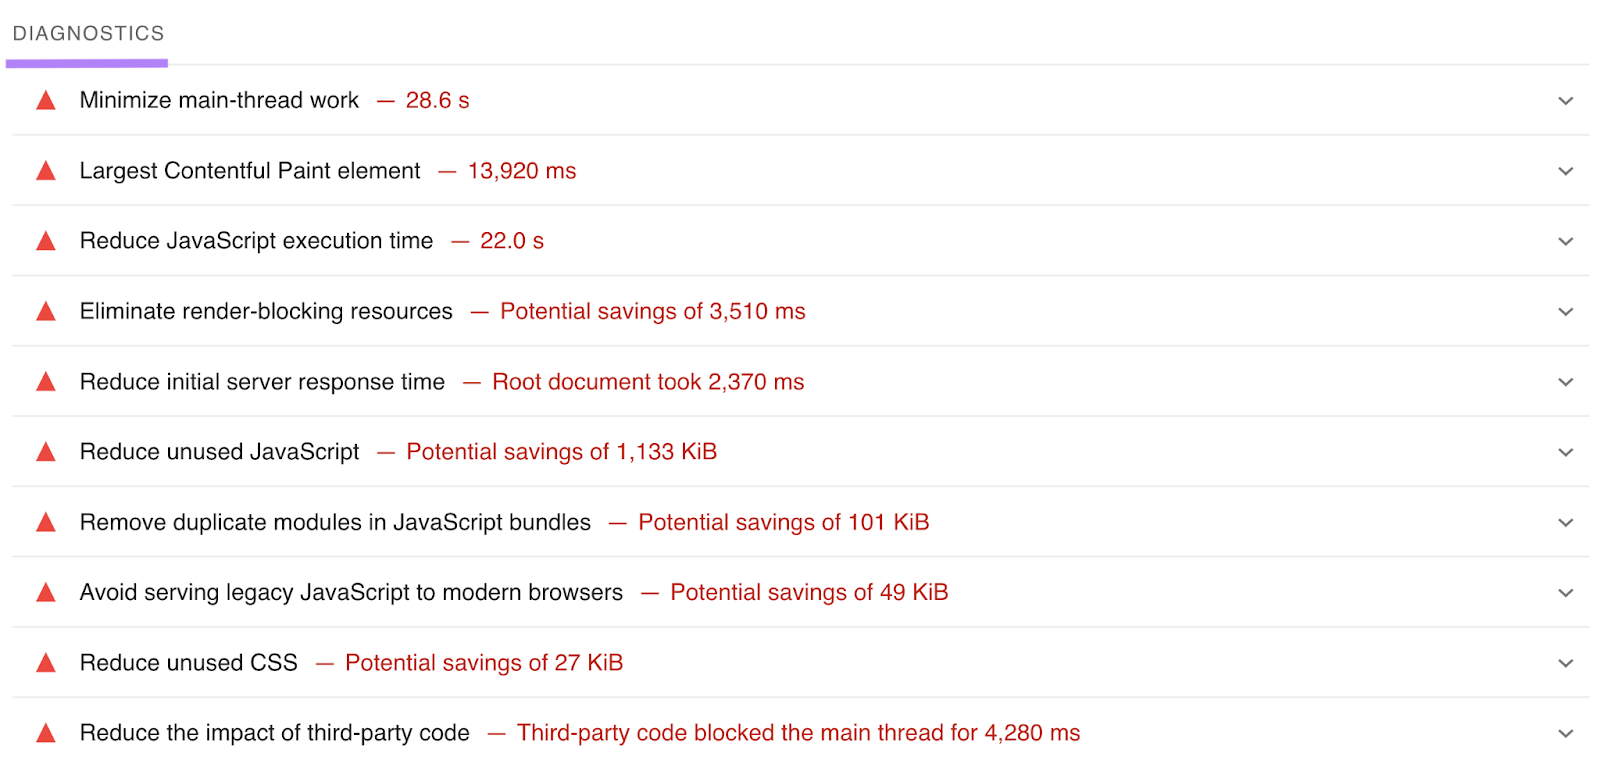The width and height of the screenshot is (1600, 764).
Task: Click the warning icon beside Reduce unused CSS
Action: [46, 662]
